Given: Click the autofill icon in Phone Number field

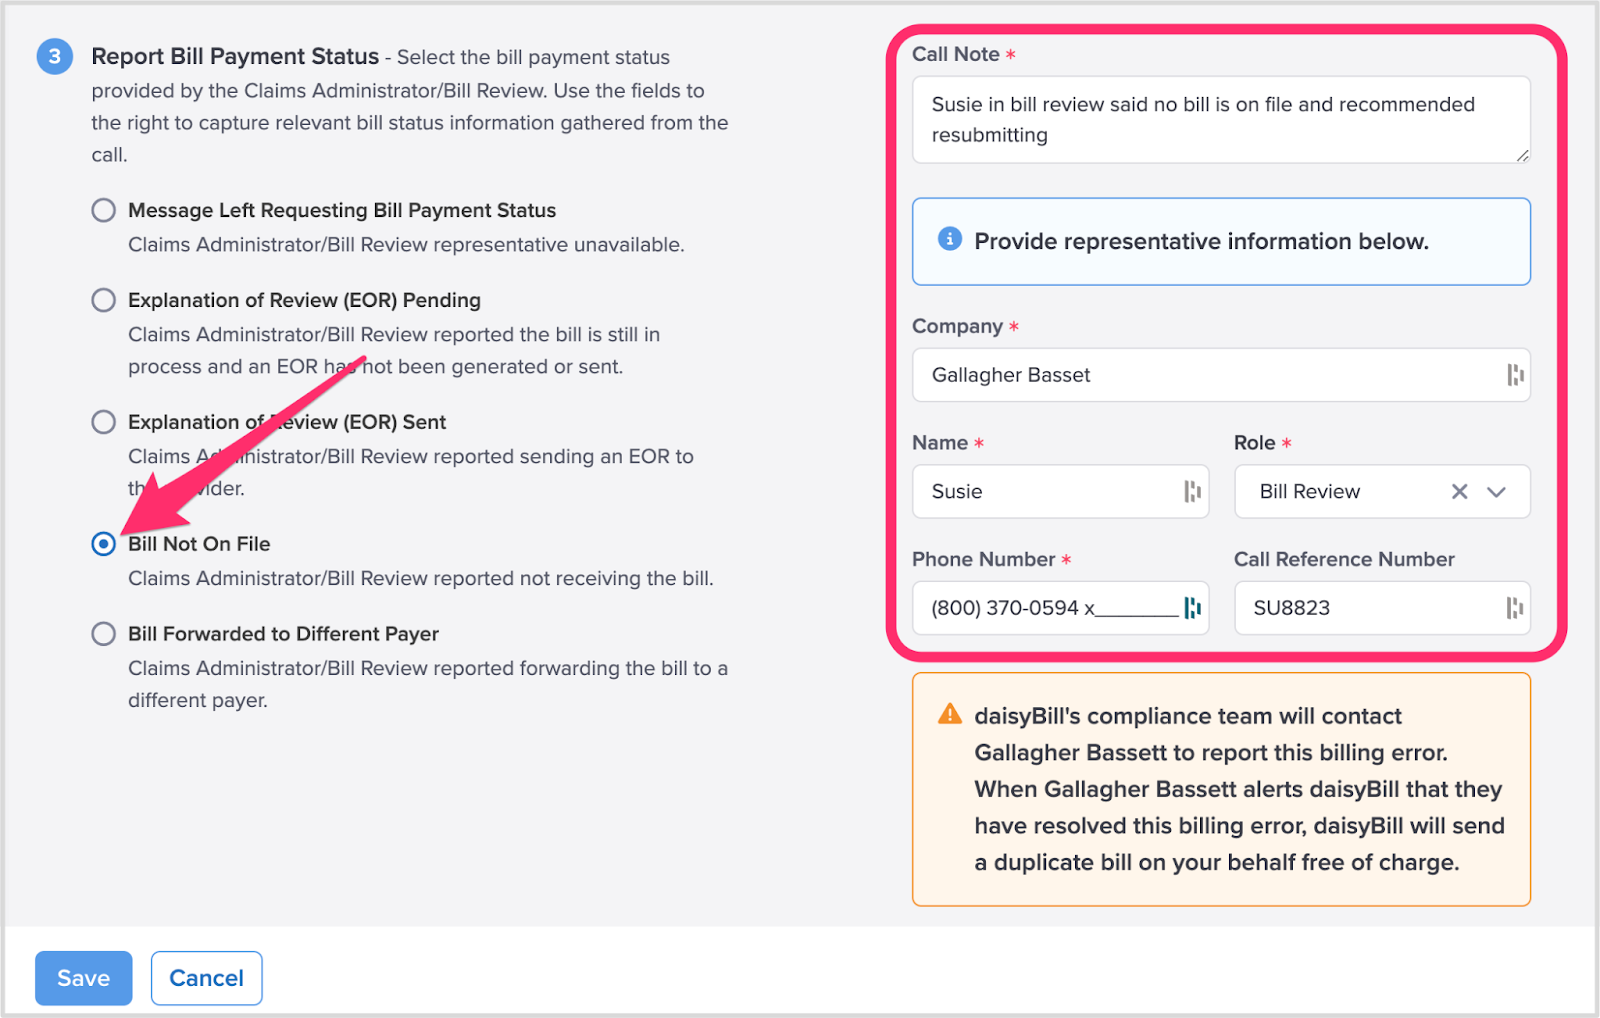Looking at the screenshot, I should point(1193,608).
